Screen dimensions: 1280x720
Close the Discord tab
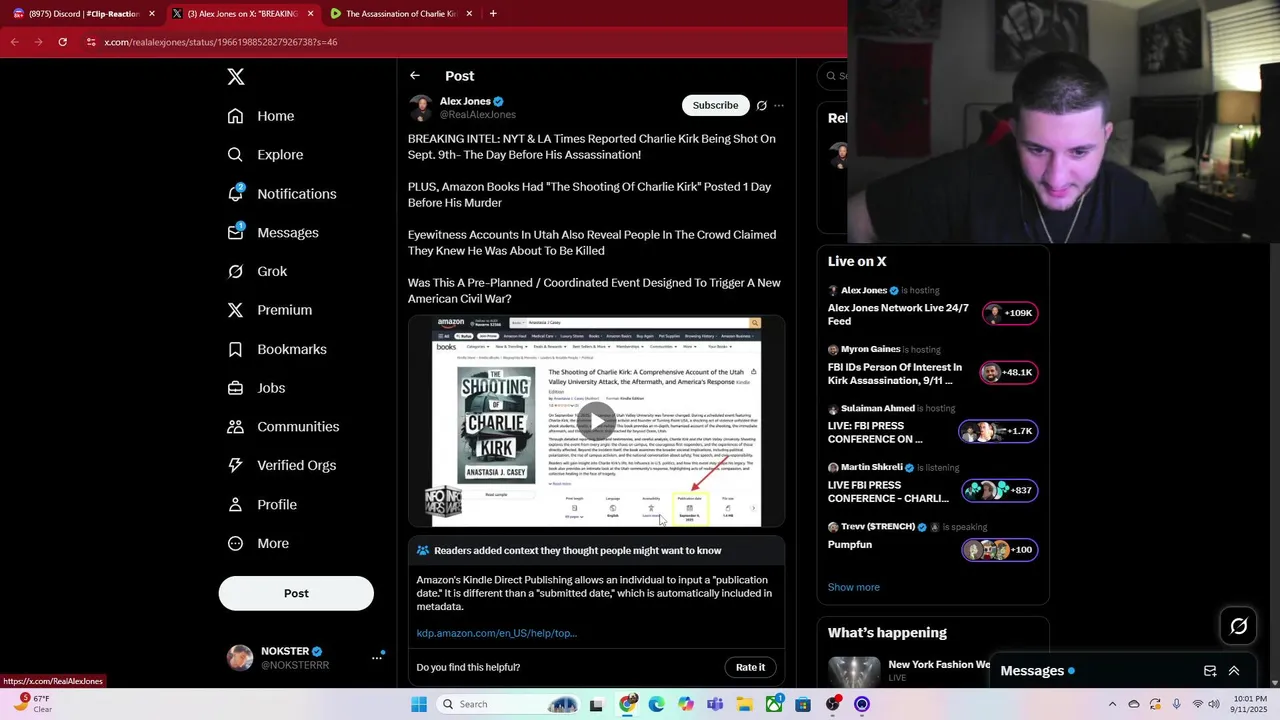point(152,14)
